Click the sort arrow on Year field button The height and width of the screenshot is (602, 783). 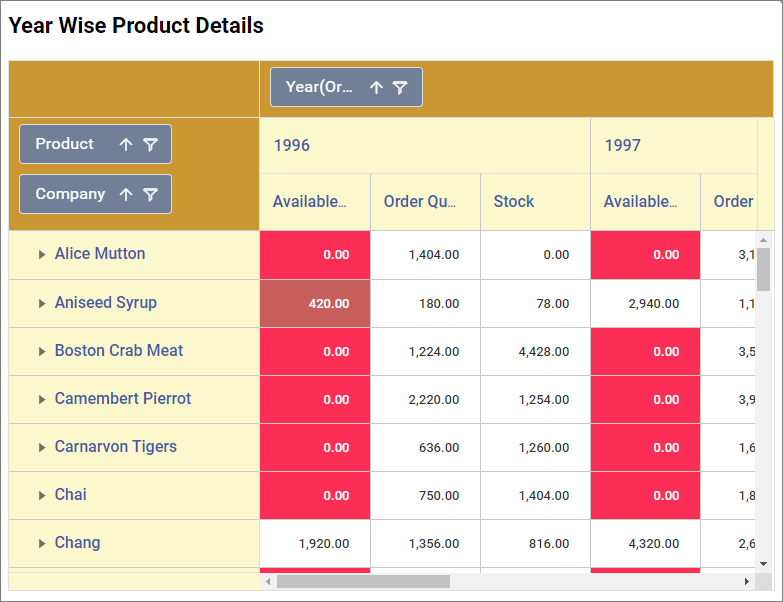(x=376, y=87)
